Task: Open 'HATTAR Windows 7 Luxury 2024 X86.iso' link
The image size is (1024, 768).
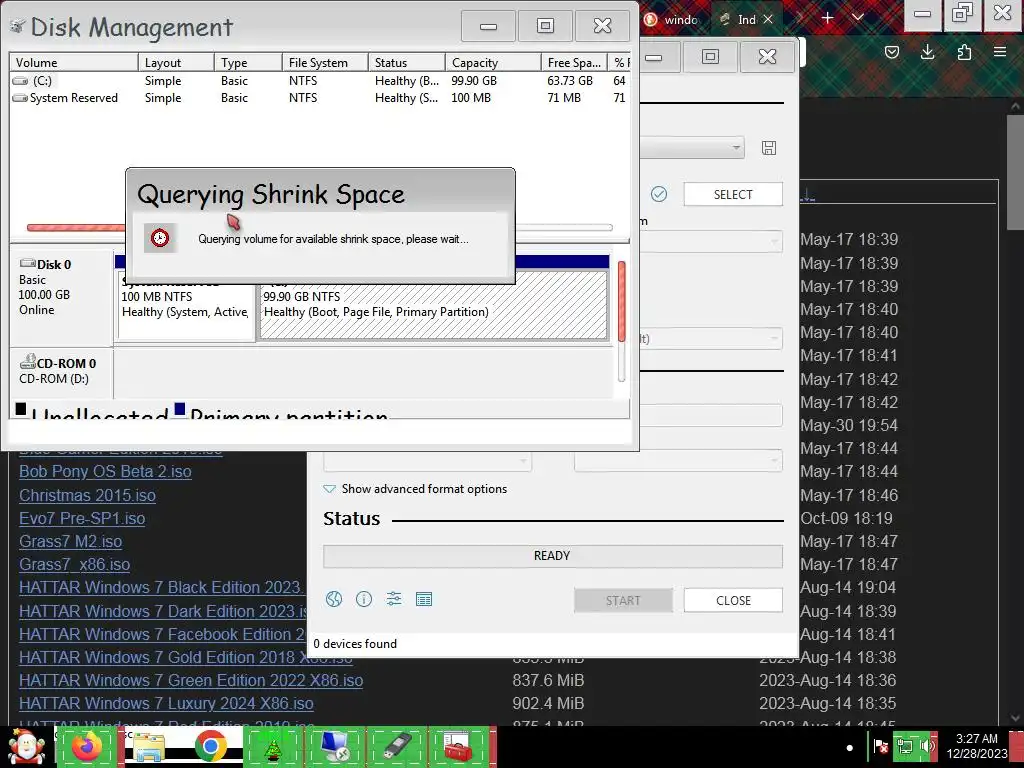Action: pyautogui.click(x=167, y=703)
